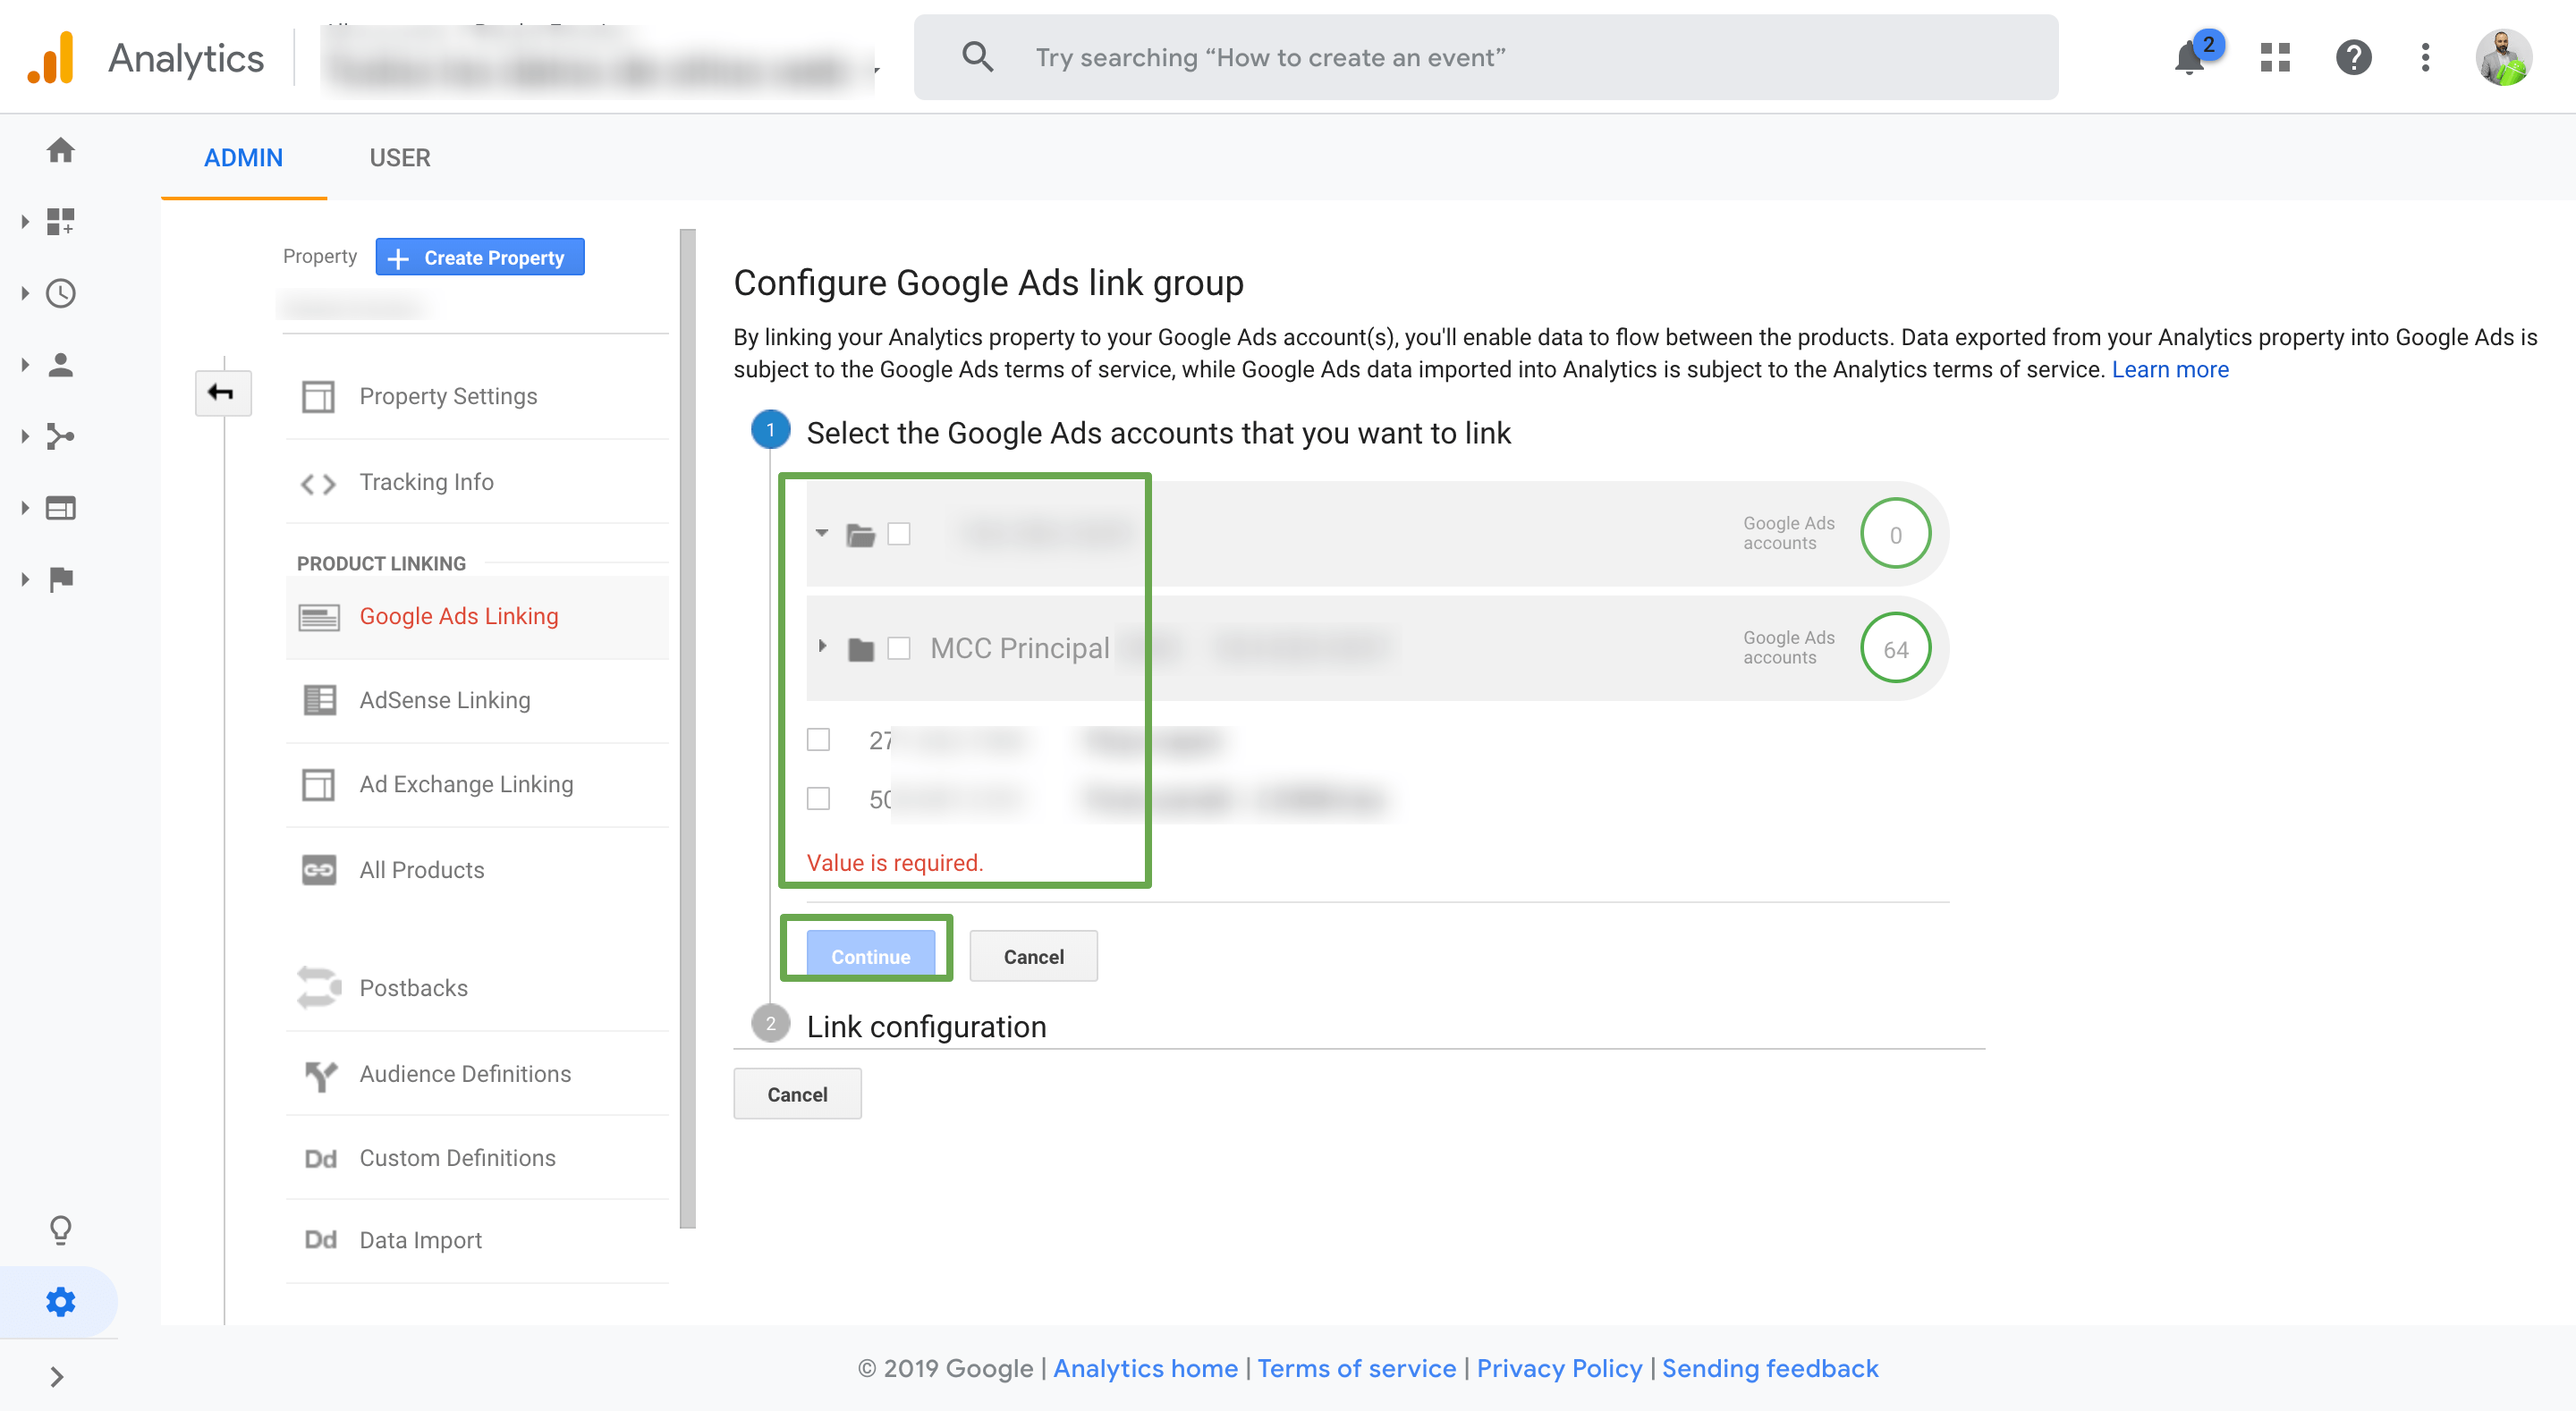The image size is (2576, 1411).
Task: Click the back arrow button in property column
Action: (222, 392)
